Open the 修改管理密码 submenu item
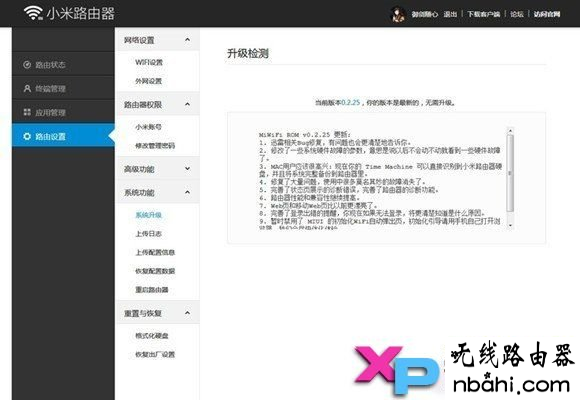The image size is (580, 400). [x=155, y=146]
